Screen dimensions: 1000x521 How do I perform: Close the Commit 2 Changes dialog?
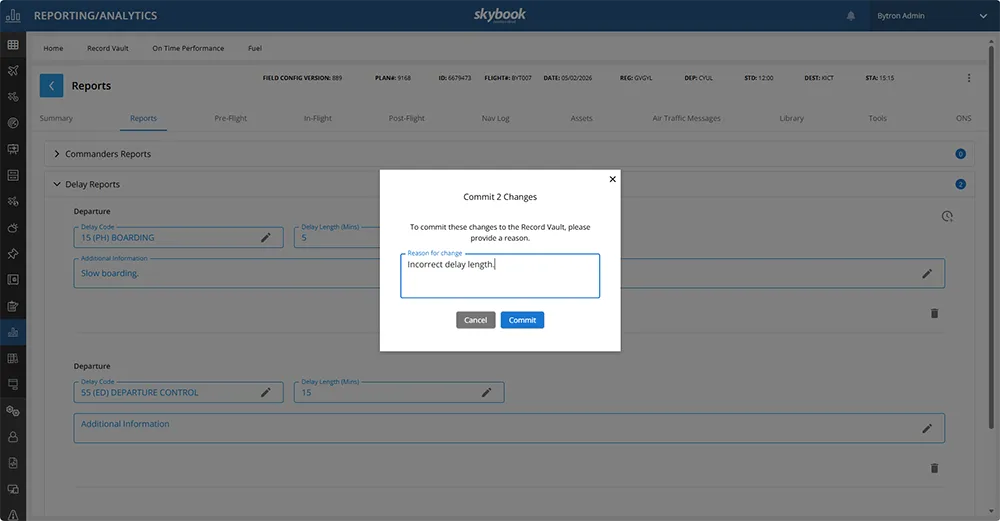613,179
